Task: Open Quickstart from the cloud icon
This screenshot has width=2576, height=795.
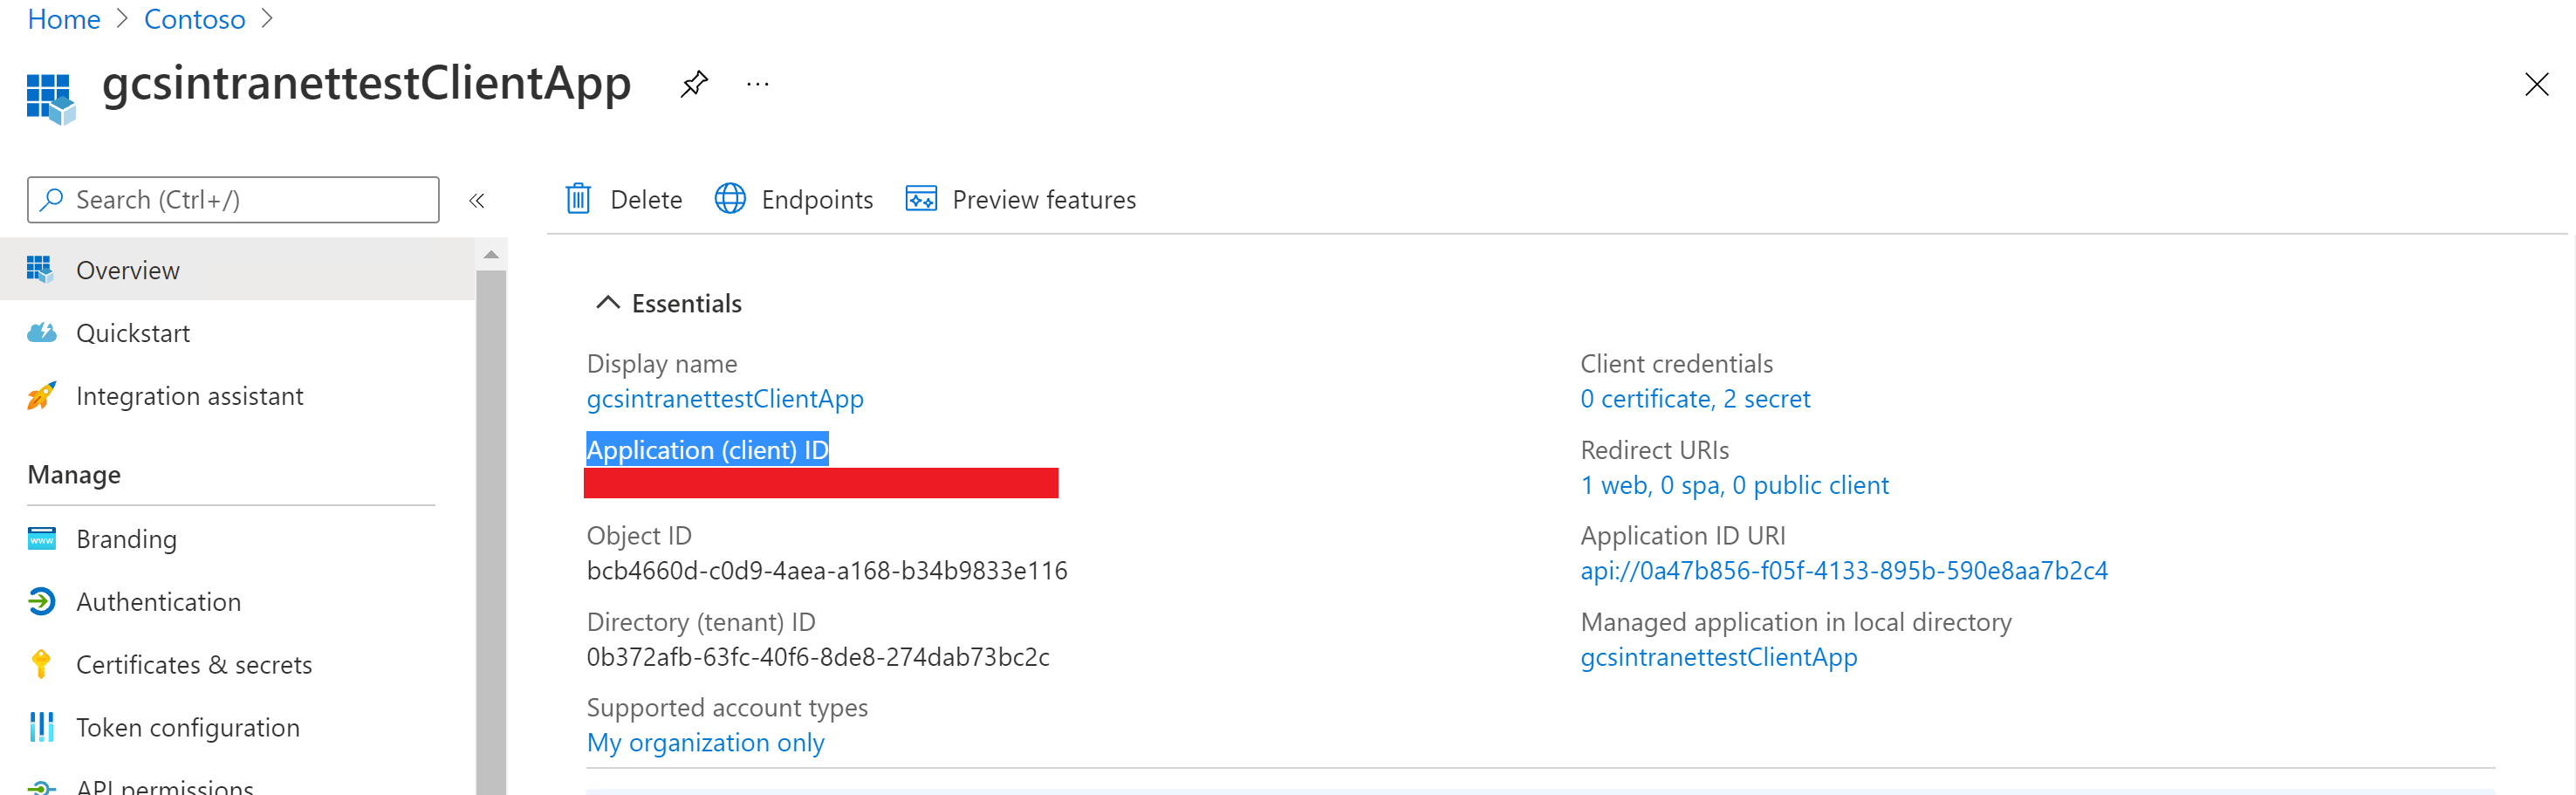Action: pyautogui.click(x=41, y=333)
